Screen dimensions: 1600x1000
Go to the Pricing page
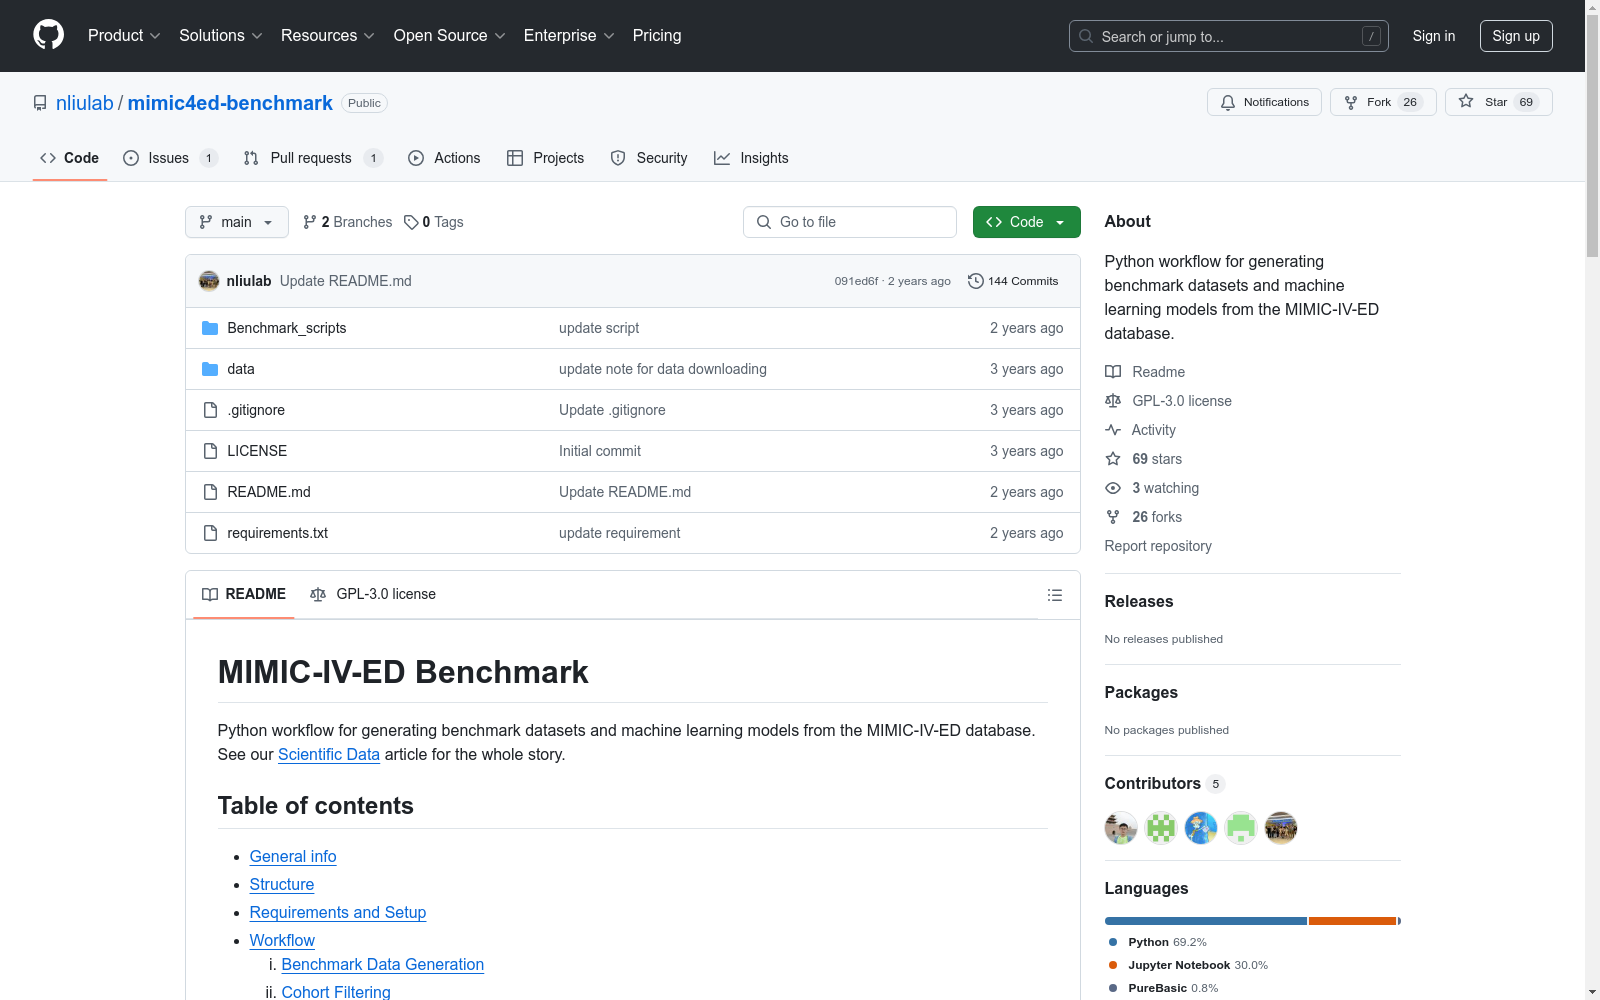pyautogui.click(x=657, y=35)
